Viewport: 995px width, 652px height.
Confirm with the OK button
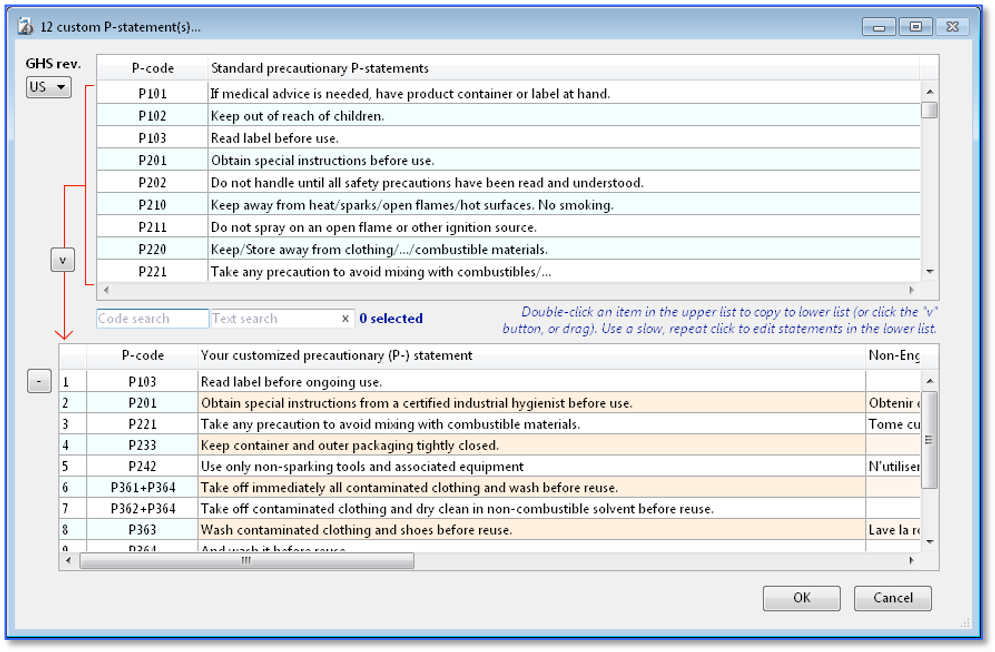(x=801, y=597)
